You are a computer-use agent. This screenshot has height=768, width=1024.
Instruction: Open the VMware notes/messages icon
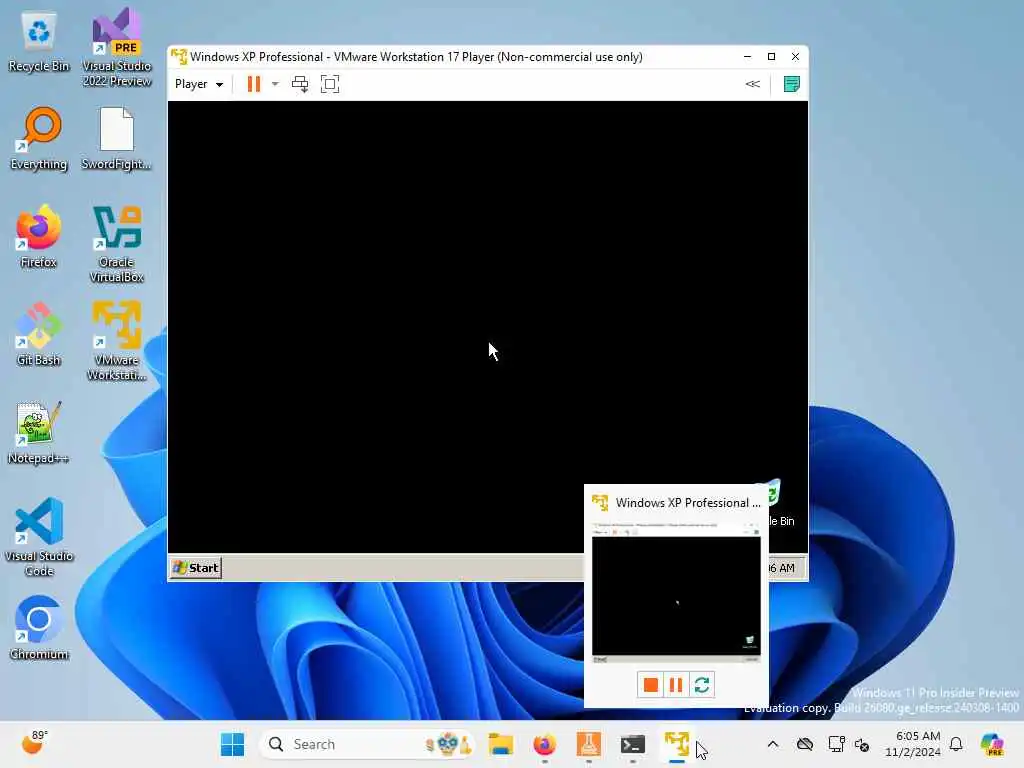click(x=792, y=84)
